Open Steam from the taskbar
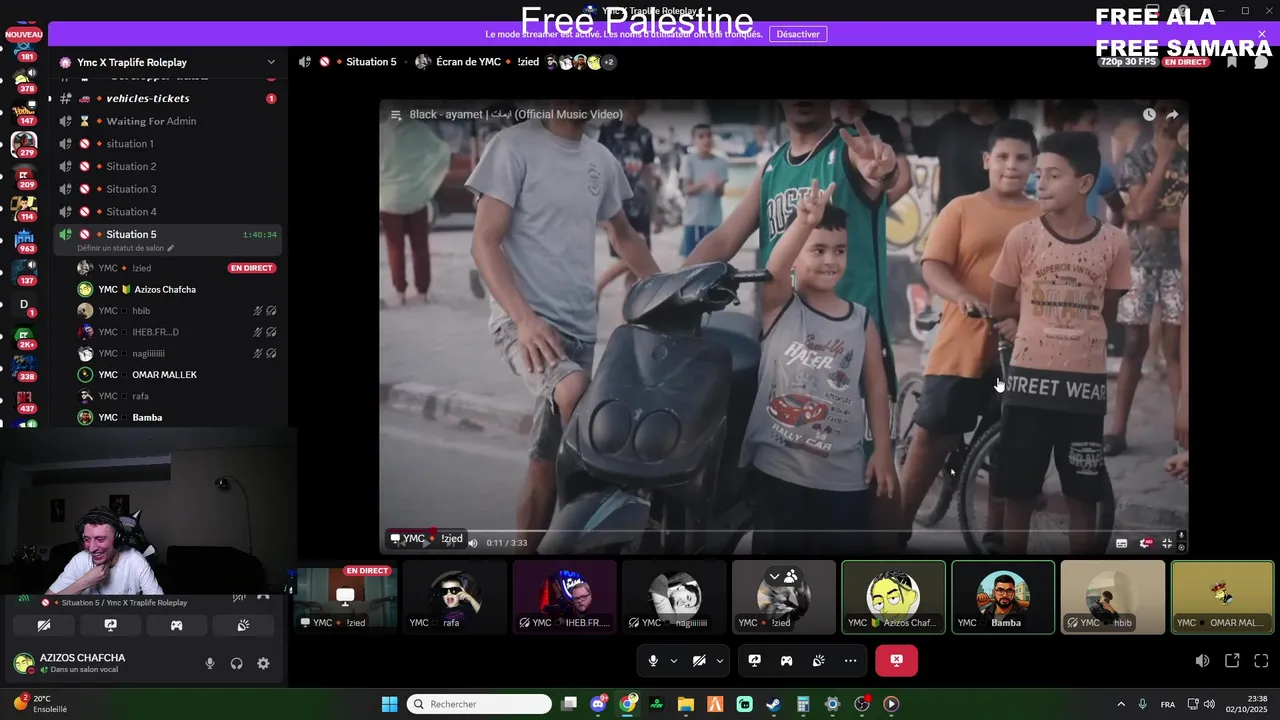The image size is (1280, 720). pyautogui.click(x=774, y=704)
